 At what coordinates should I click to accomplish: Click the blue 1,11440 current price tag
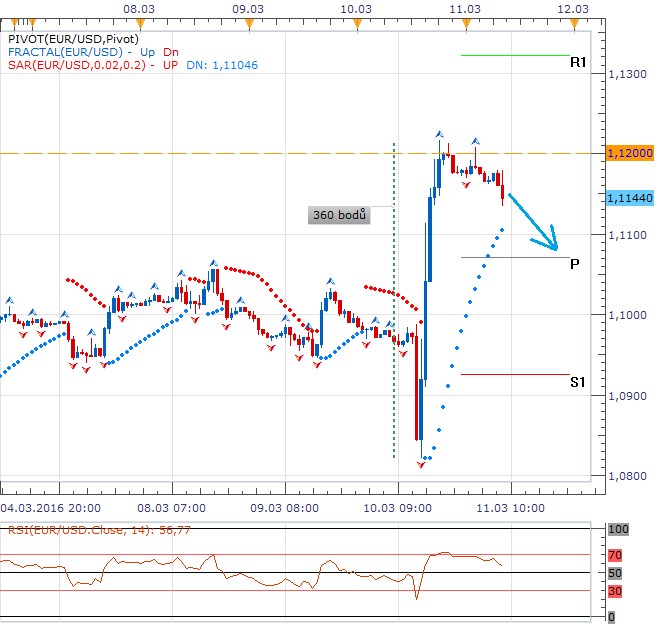[630, 198]
